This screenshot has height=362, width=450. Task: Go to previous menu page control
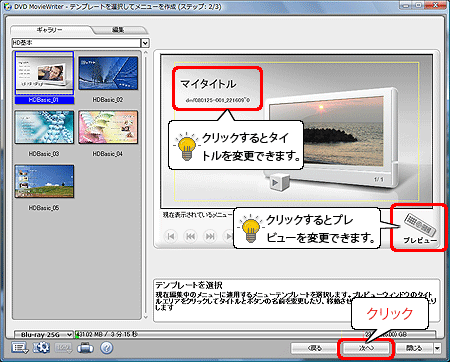pyautogui.click(x=190, y=236)
